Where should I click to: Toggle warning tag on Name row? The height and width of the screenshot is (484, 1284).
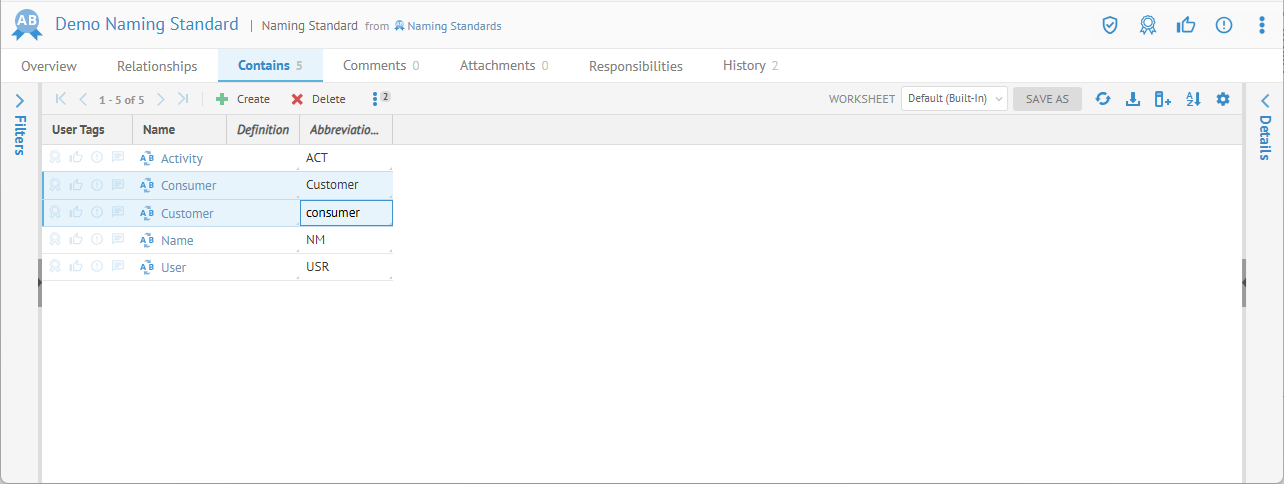point(97,240)
